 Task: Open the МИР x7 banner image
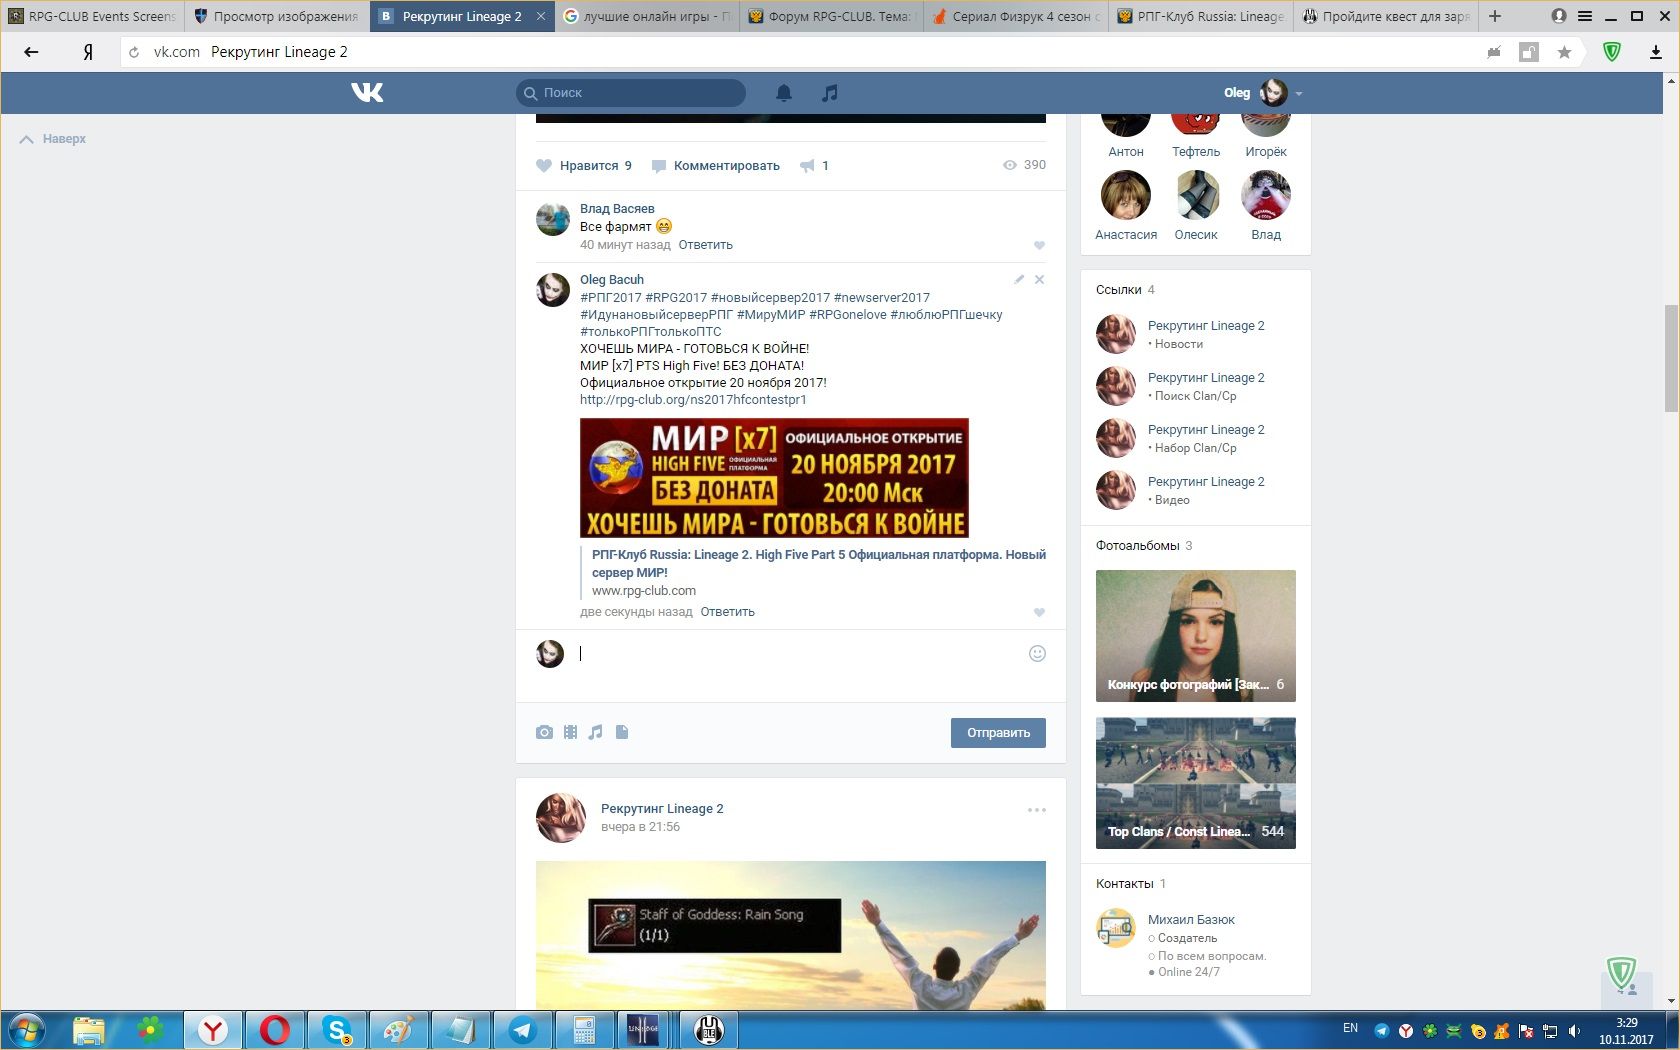pos(774,478)
